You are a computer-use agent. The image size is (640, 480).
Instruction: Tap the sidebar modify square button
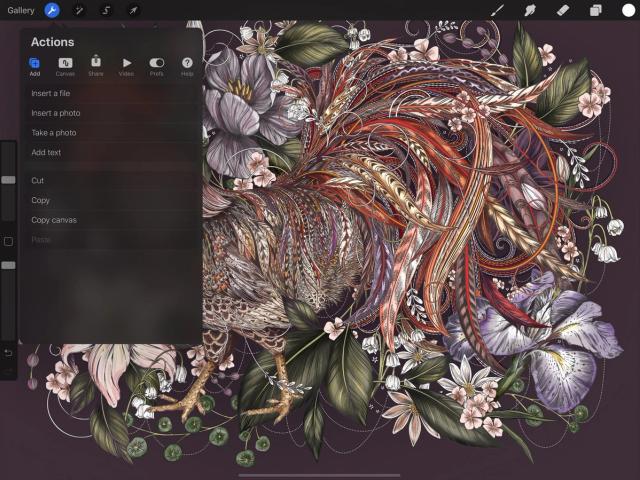8,242
